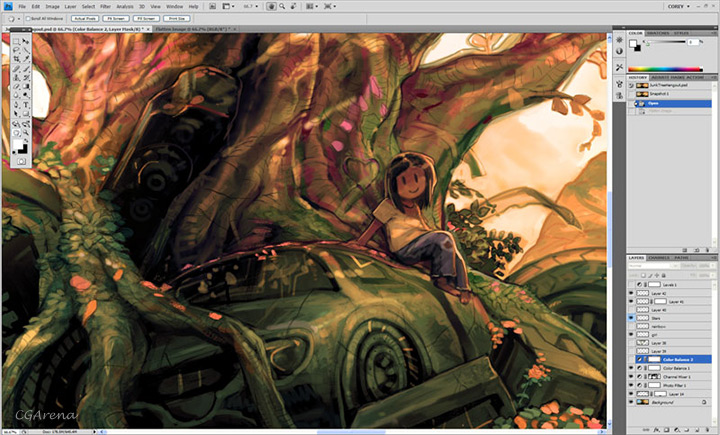Click the Hand tool icon in application bar
720x435 pixels.
click(x=271, y=6)
